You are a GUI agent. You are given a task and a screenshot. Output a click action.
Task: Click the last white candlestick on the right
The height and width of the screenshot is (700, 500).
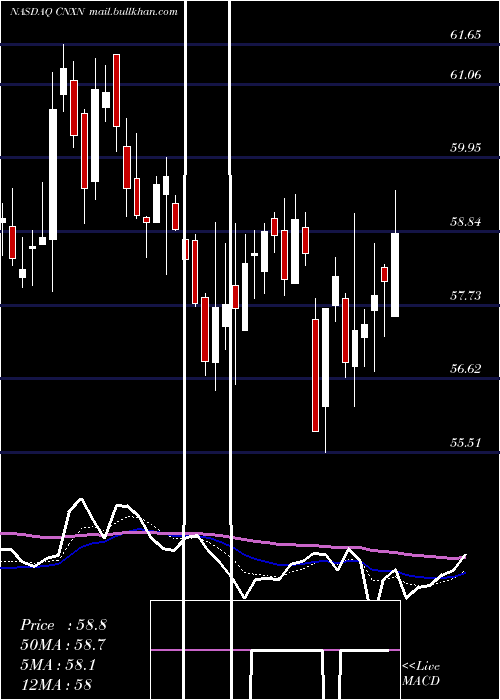(x=395, y=275)
